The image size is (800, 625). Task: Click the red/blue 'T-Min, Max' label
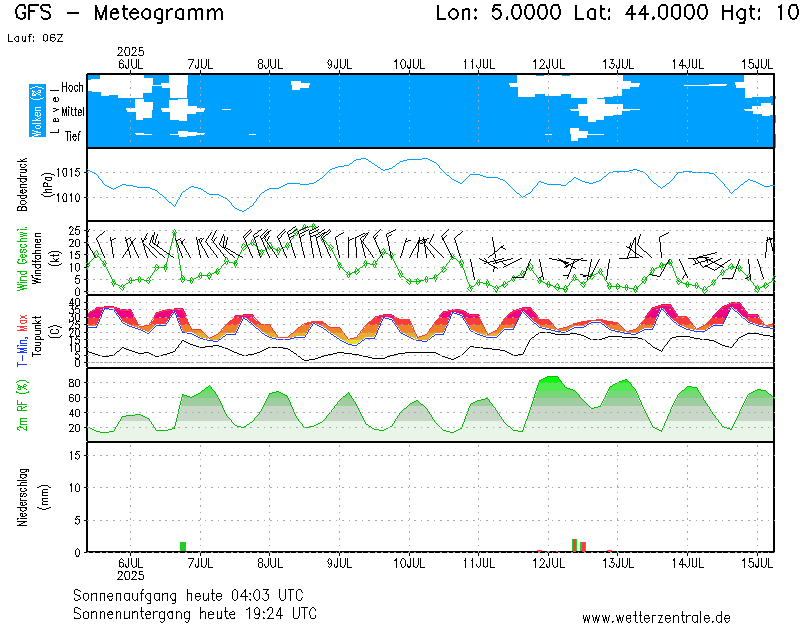click(x=22, y=340)
